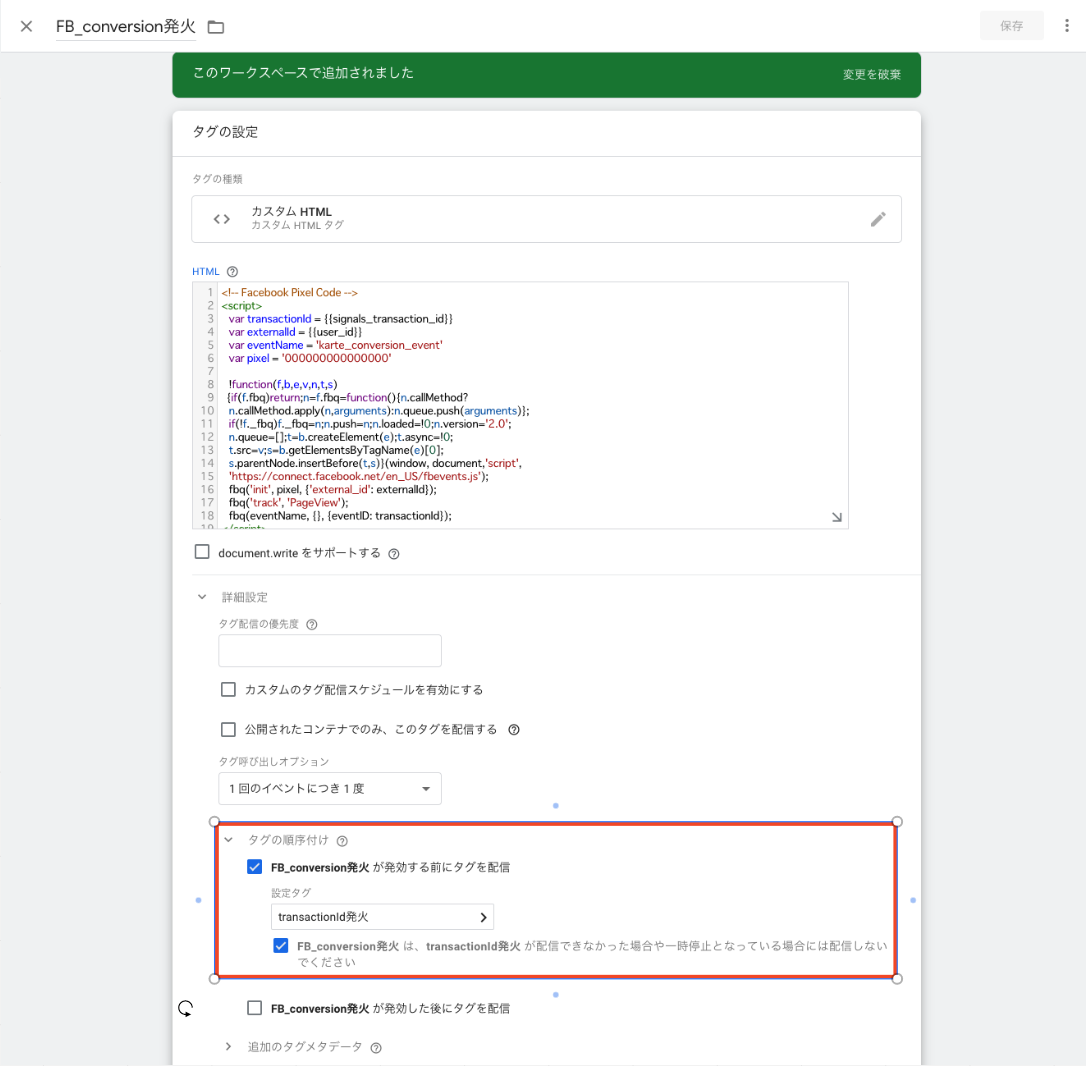Click the fbq('track', 'PageView') code line
The width and height of the screenshot is (1086, 1066).
coord(289,503)
